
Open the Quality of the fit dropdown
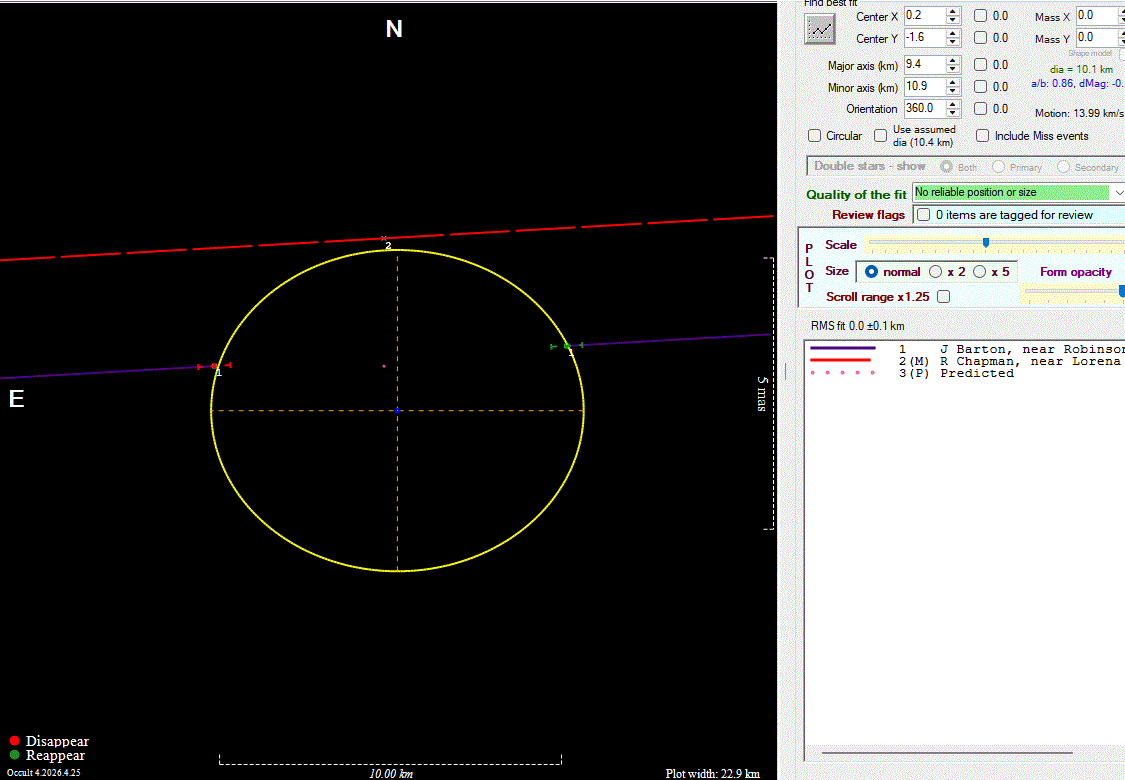1118,192
